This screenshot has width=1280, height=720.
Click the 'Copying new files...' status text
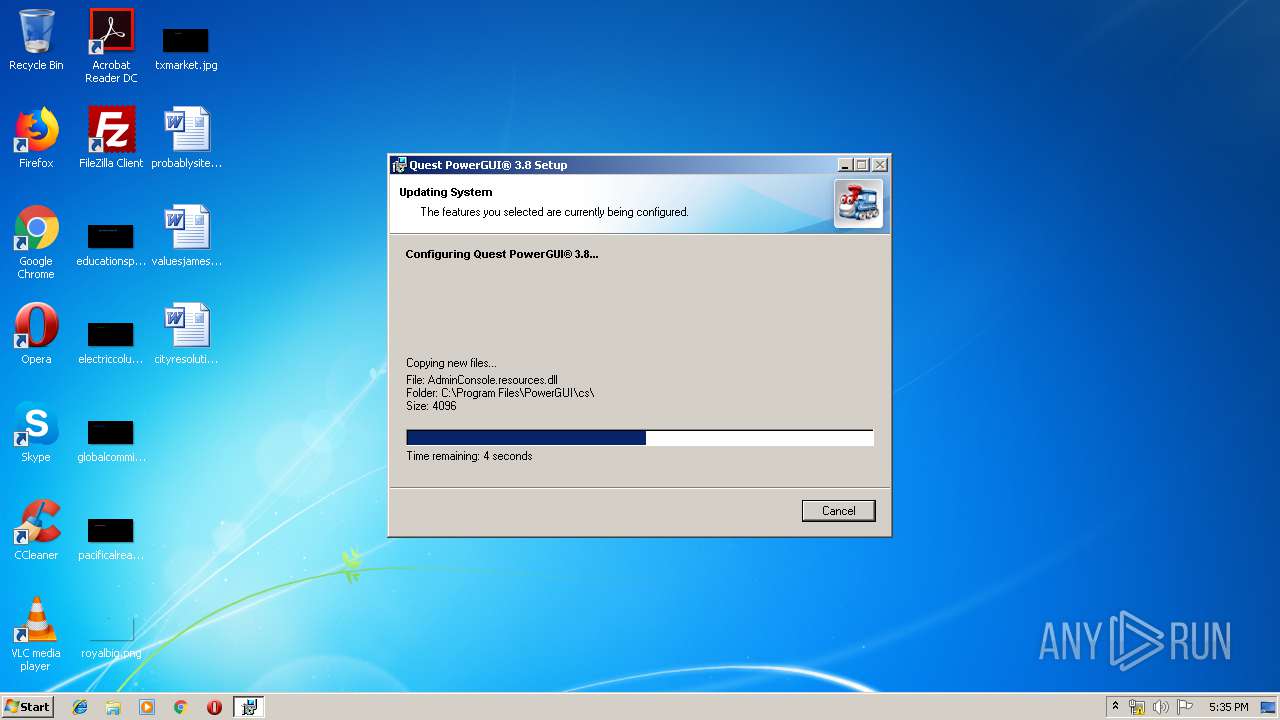(x=451, y=363)
